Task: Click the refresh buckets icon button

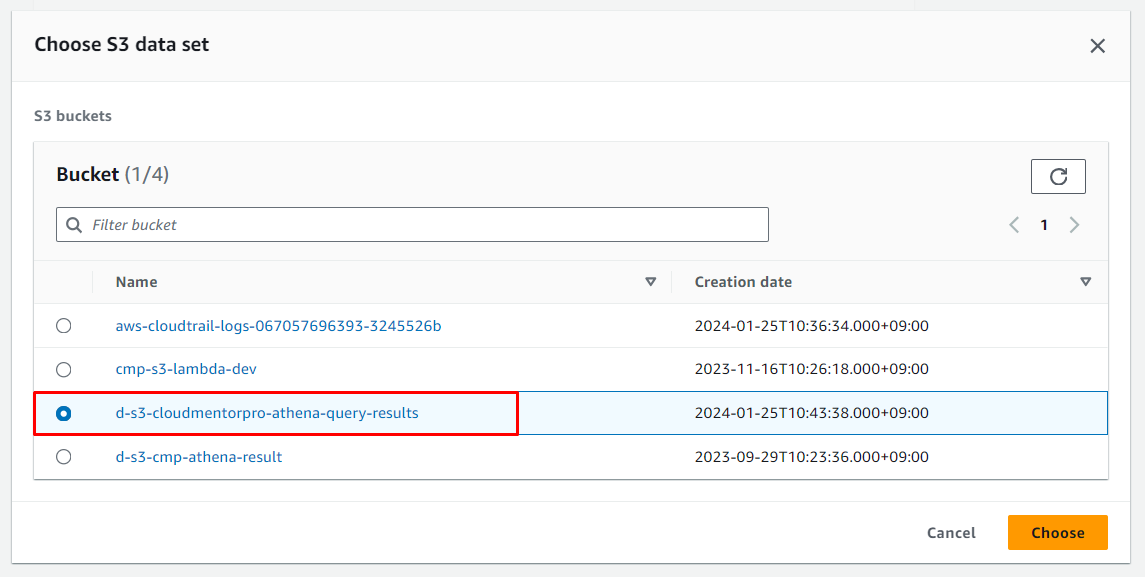Action: pos(1058,177)
